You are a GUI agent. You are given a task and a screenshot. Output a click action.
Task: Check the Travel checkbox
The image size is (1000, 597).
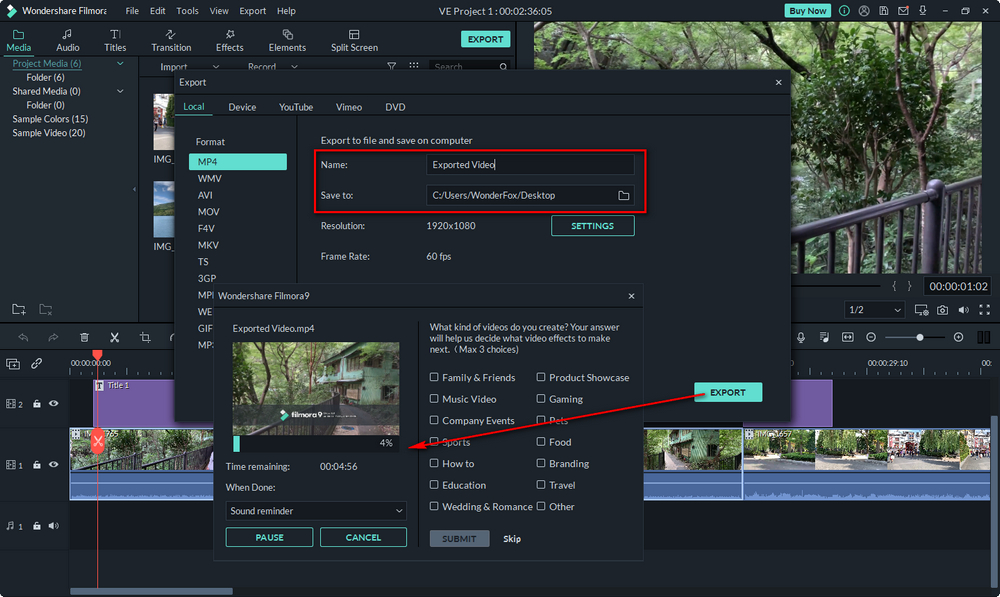pos(541,485)
